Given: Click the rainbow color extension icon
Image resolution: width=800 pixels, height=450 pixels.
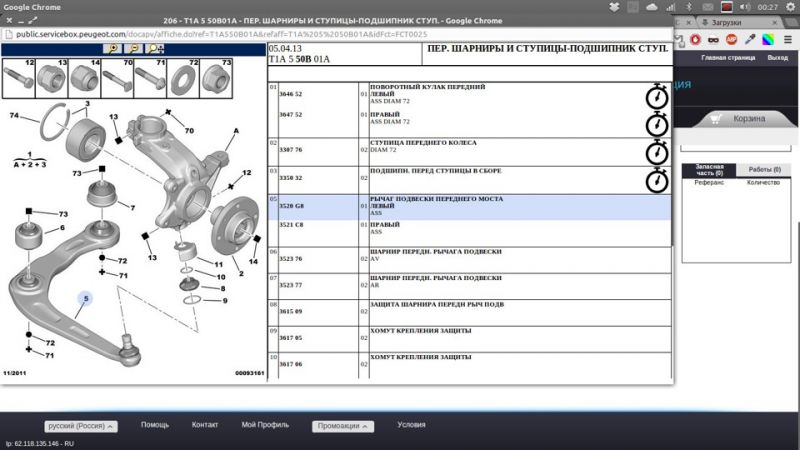Looking at the screenshot, I should click(x=768, y=39).
